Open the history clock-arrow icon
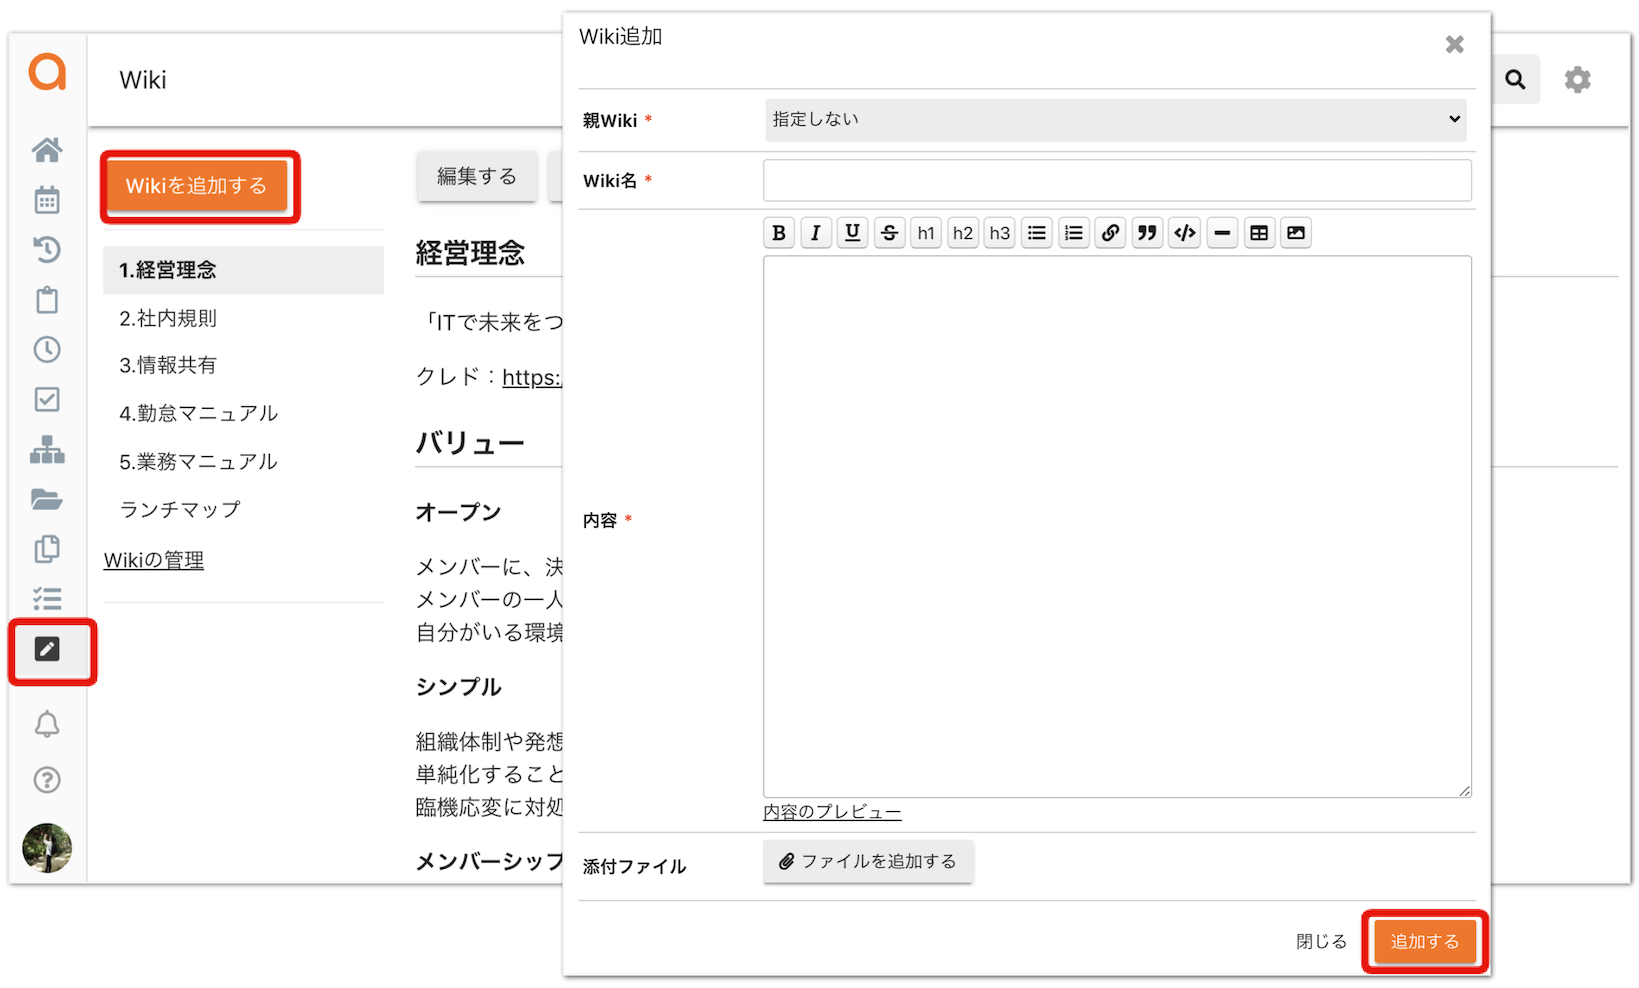 [x=47, y=249]
